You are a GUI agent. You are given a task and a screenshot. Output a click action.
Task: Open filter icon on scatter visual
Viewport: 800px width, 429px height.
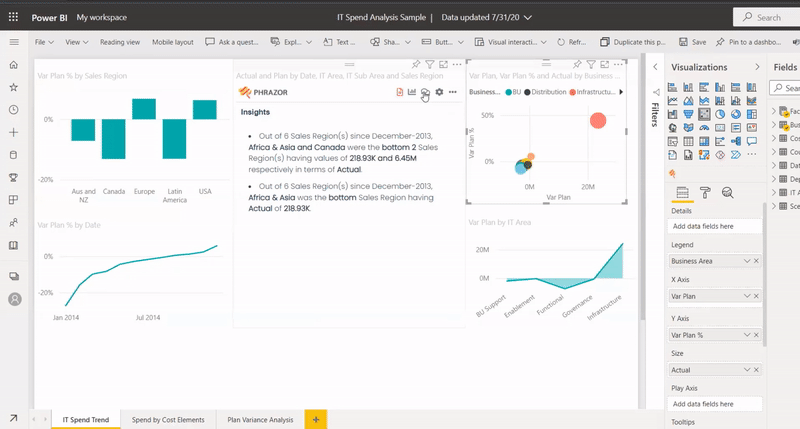591,64
